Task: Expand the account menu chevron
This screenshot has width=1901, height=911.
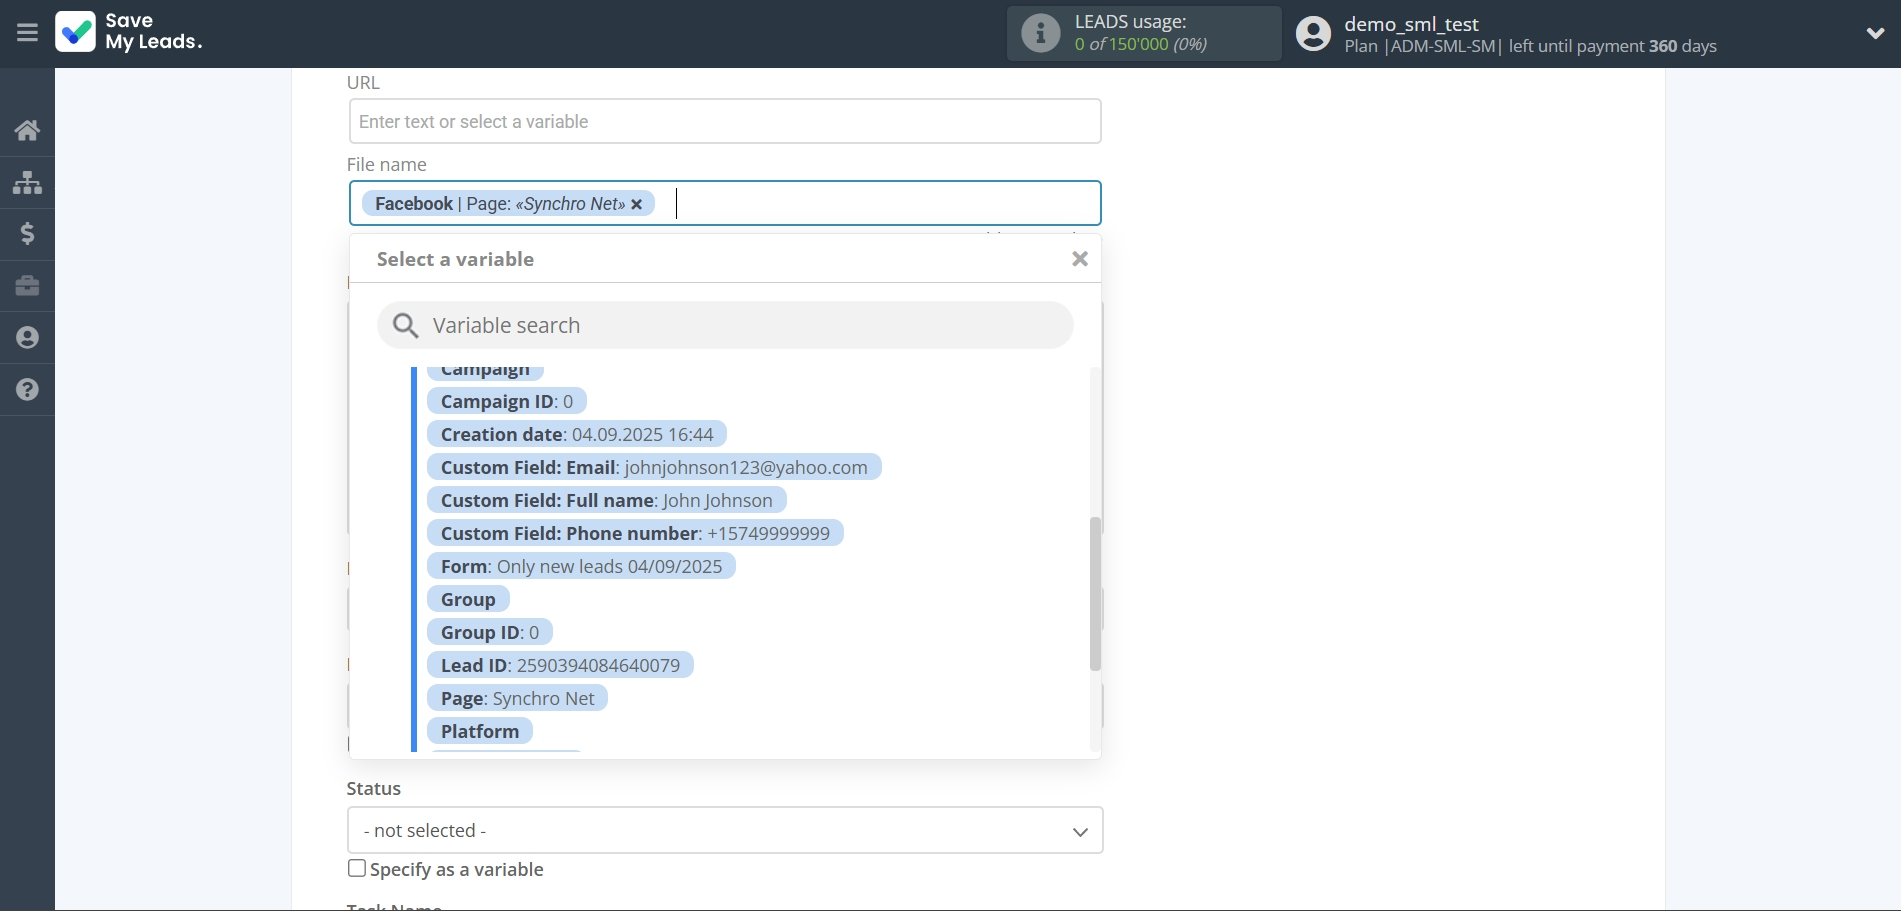Action: click(1875, 33)
